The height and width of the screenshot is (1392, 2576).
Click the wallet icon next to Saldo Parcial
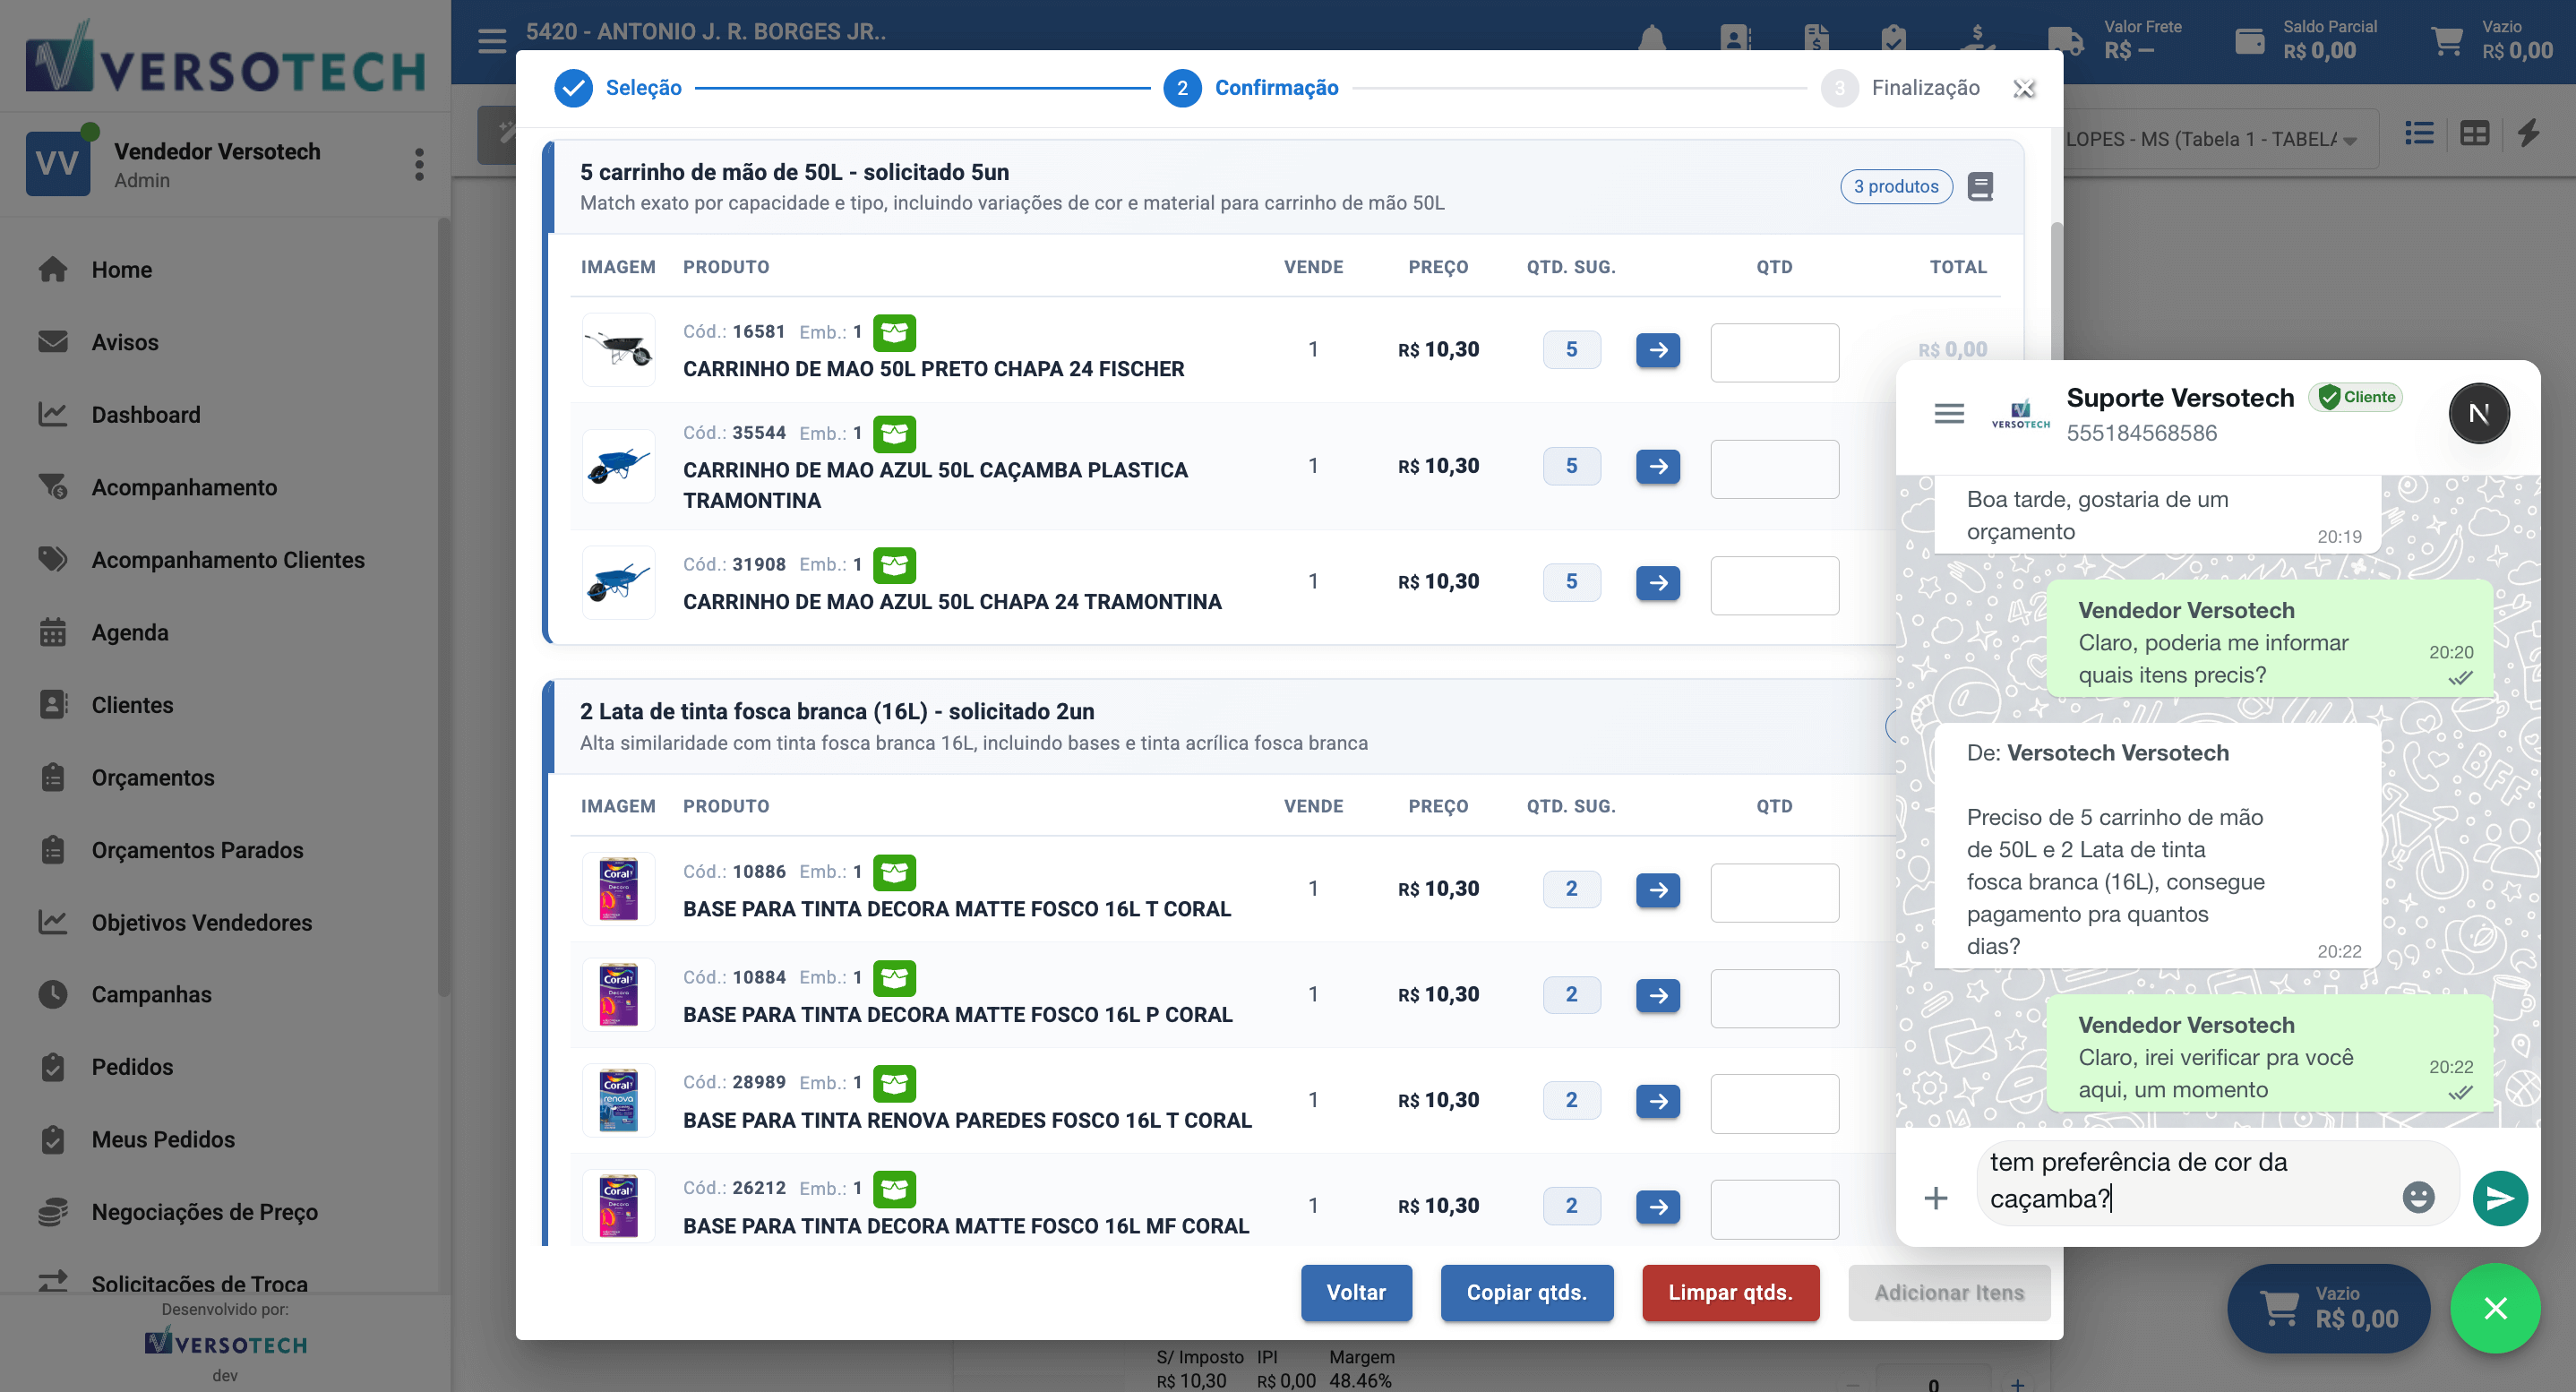pos(2251,40)
